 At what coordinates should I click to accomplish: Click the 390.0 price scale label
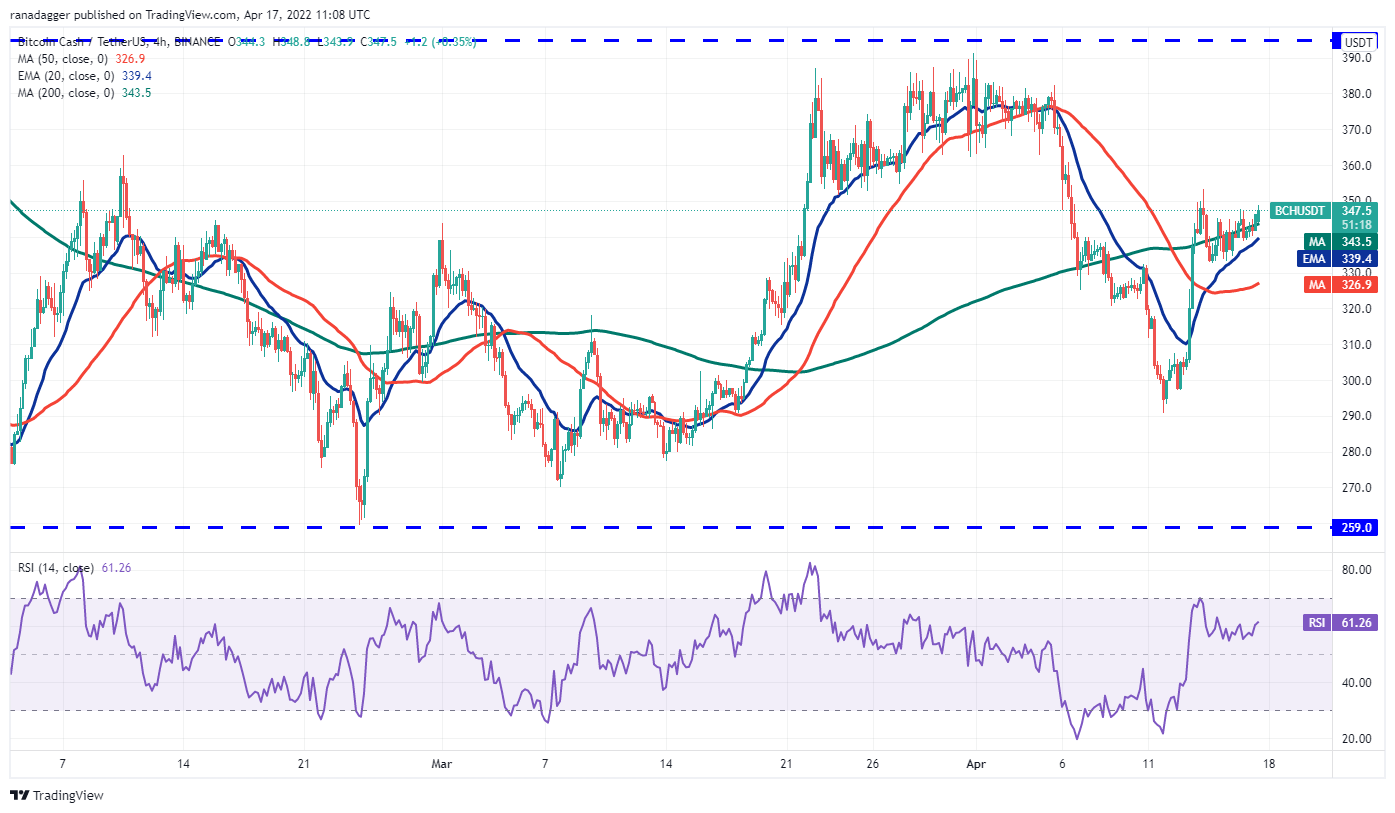[x=1356, y=58]
